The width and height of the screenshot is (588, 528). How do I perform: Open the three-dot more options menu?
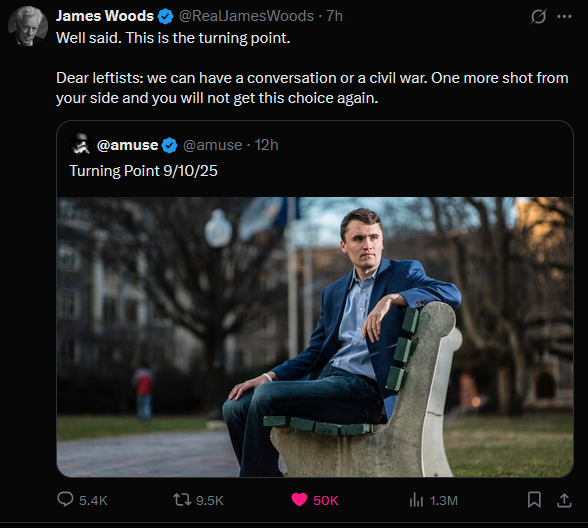pyautogui.click(x=564, y=16)
